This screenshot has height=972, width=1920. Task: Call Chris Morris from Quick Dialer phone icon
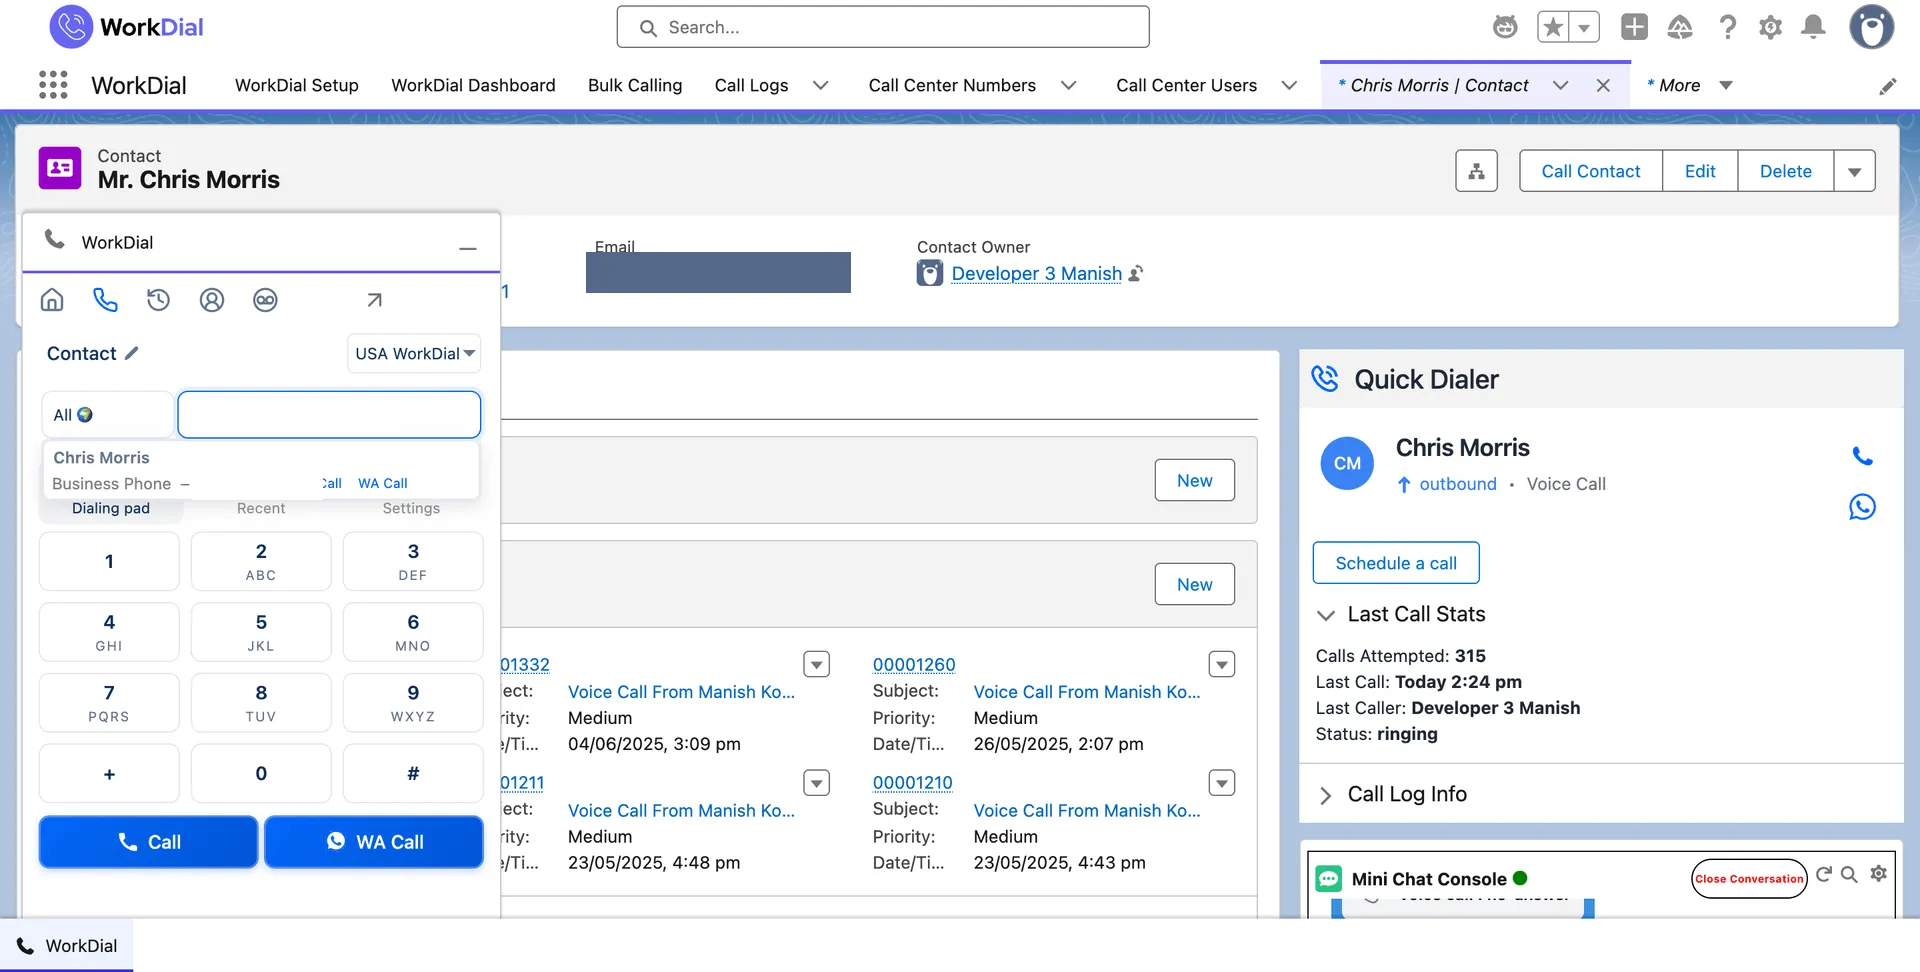1862,456
